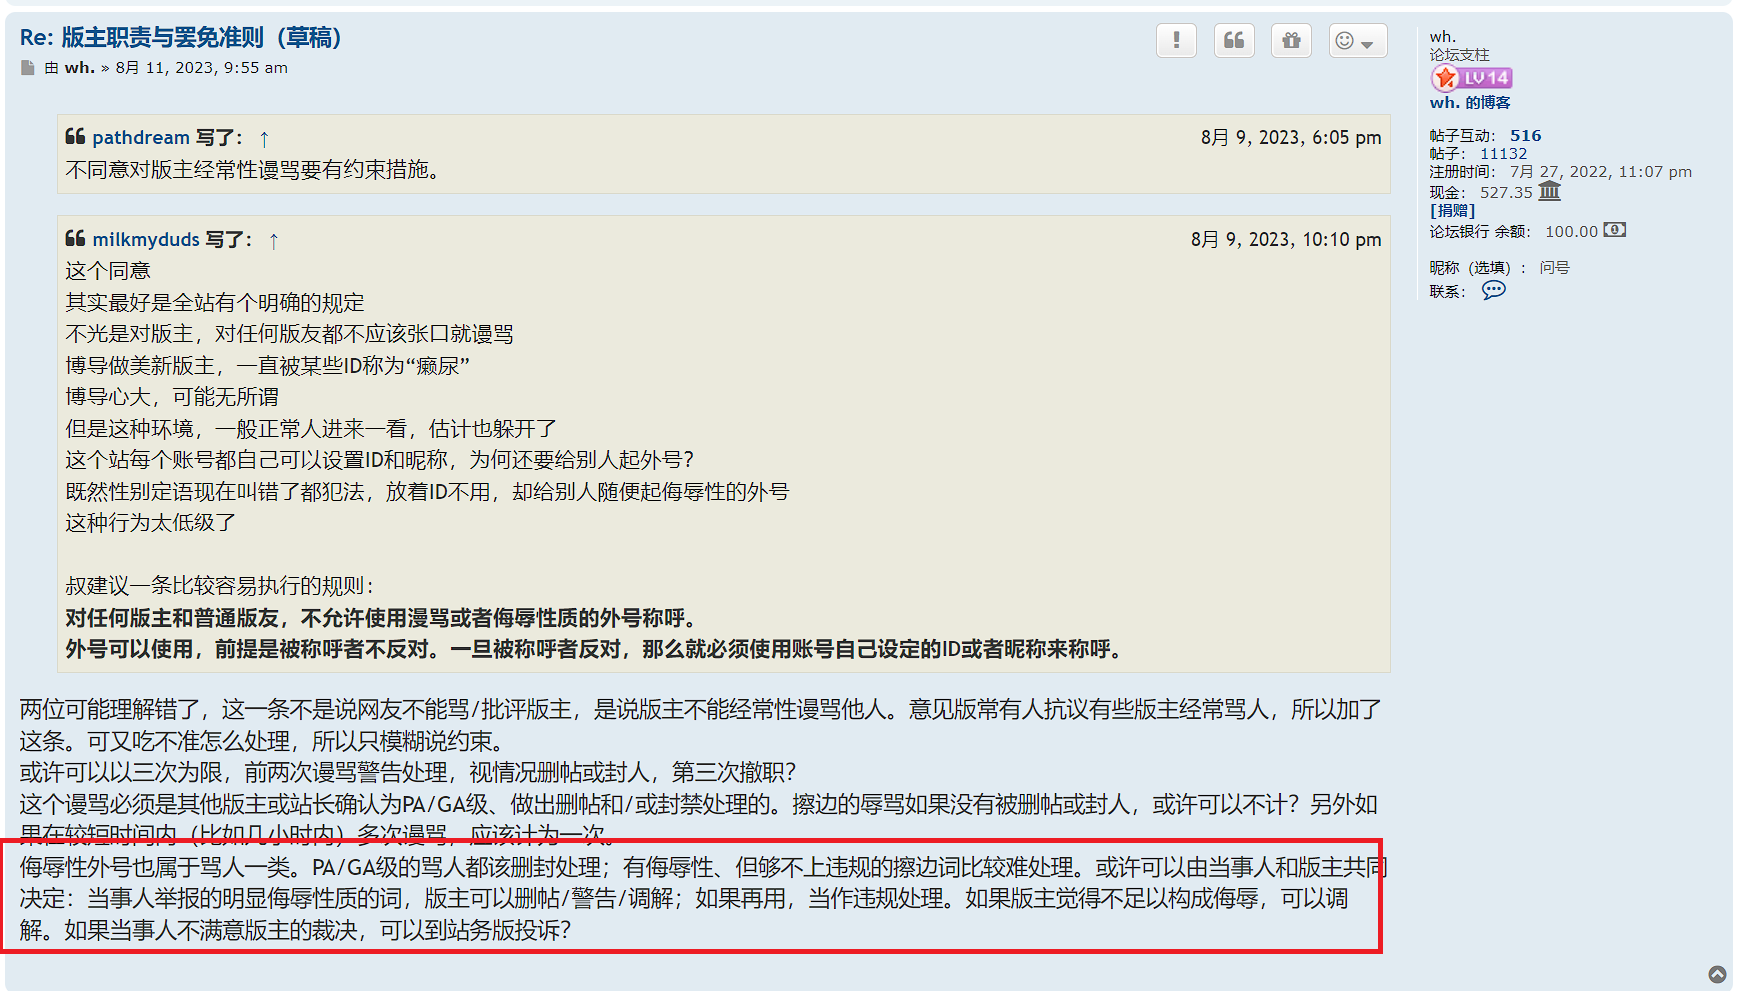This screenshot has height=991, width=1750.
Task: Send a gift via gift icon
Action: (1291, 40)
